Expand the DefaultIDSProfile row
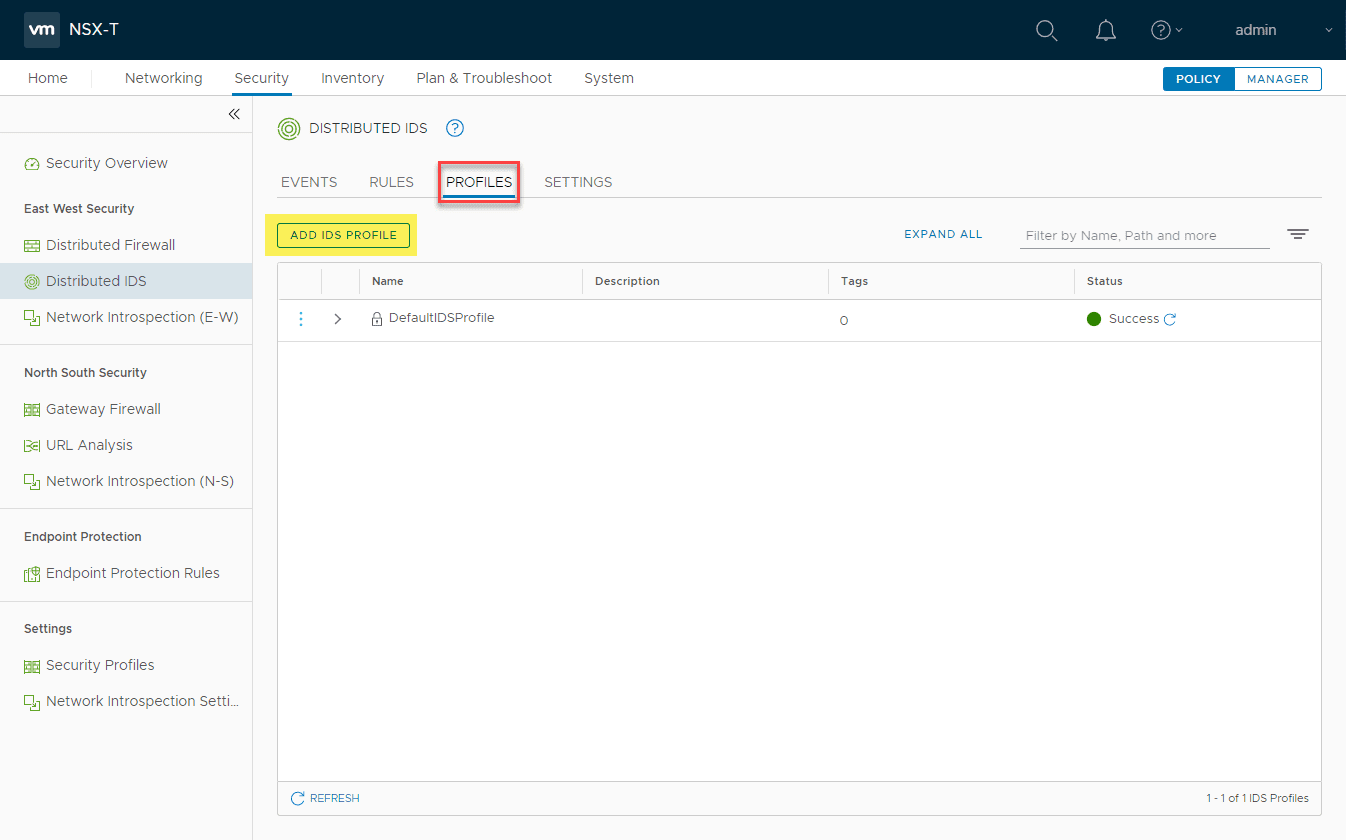Screen dimensions: 1346x840 (x=338, y=319)
